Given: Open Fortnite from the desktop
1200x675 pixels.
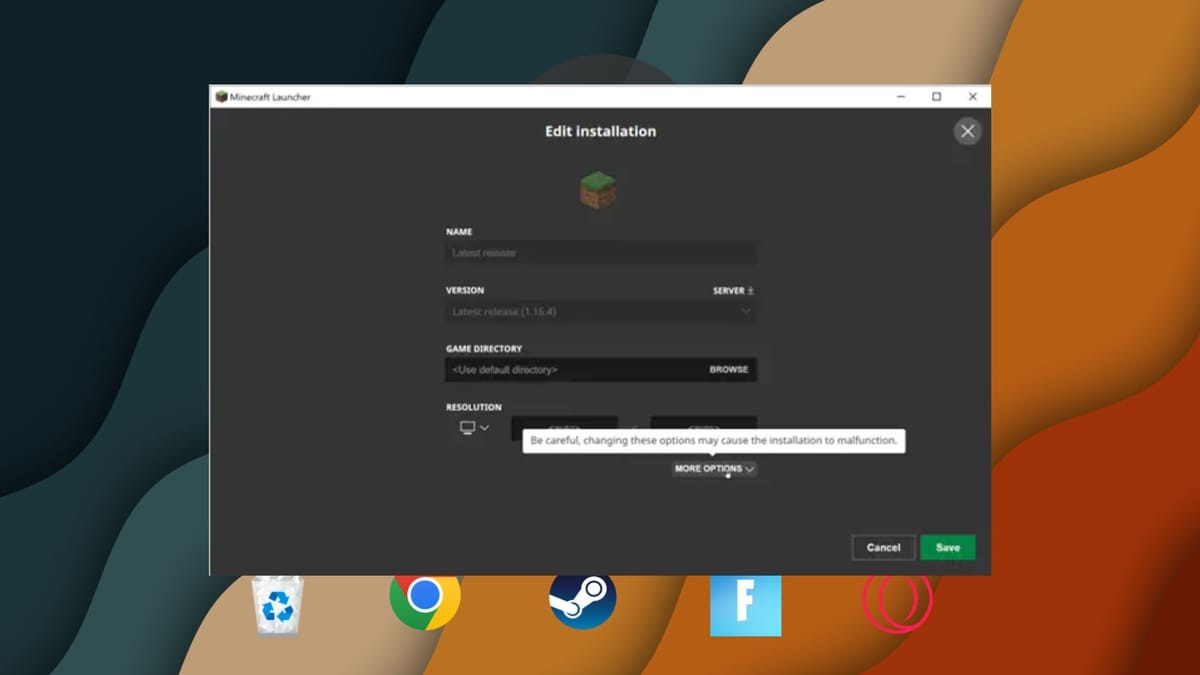Looking at the screenshot, I should (745, 605).
